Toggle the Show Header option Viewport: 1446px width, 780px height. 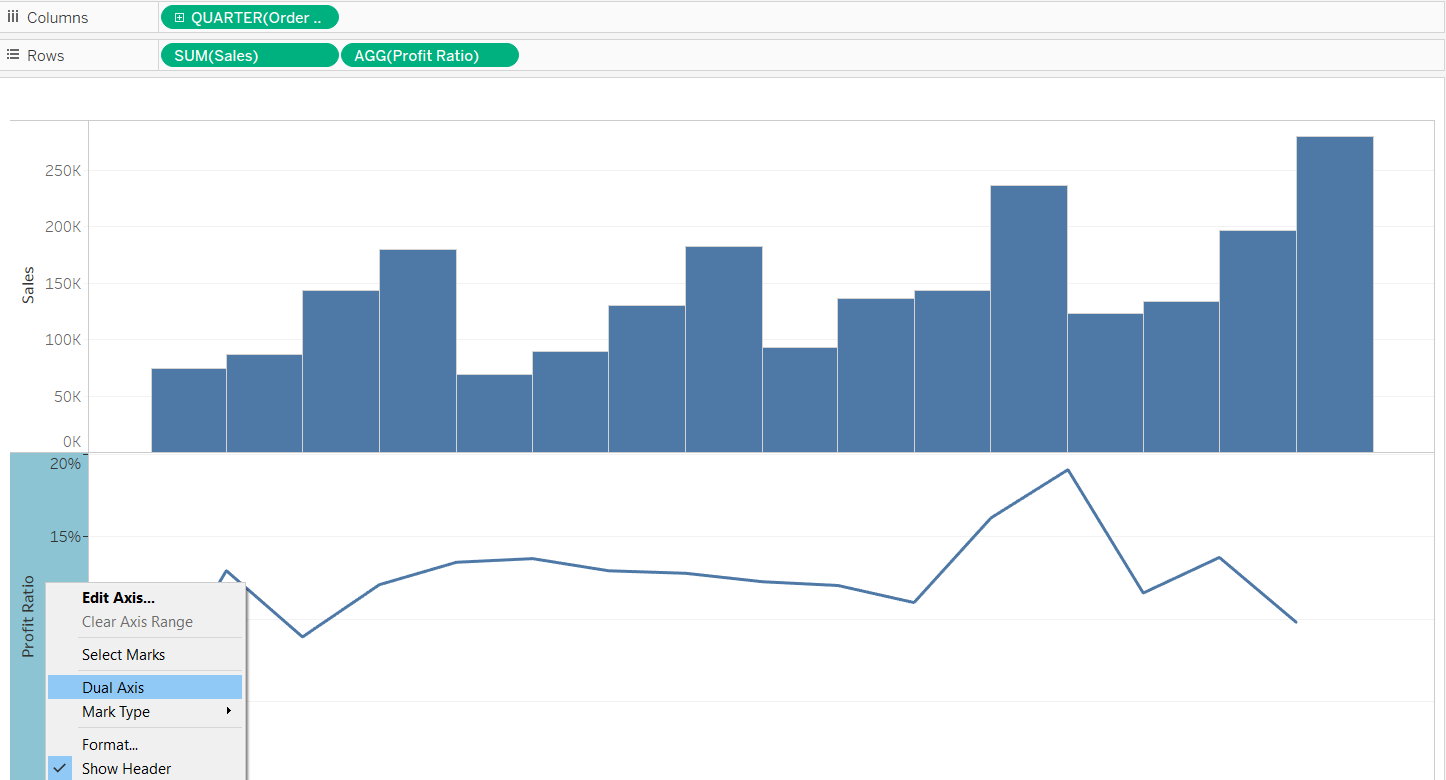click(144, 769)
